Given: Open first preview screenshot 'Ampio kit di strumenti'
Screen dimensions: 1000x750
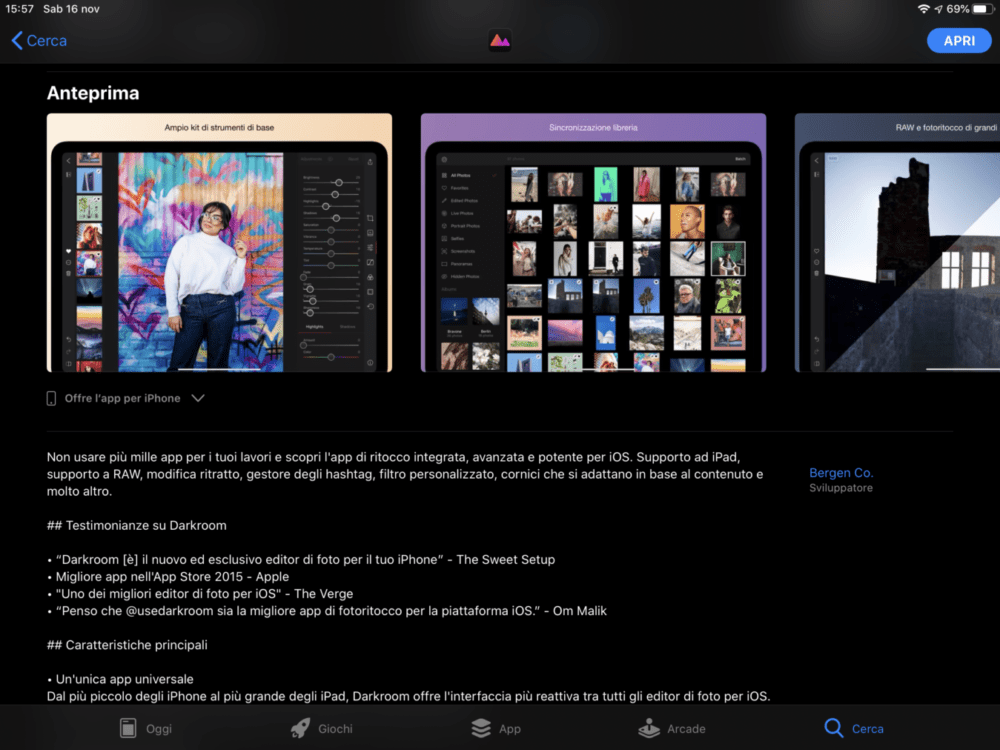Looking at the screenshot, I should [219, 242].
